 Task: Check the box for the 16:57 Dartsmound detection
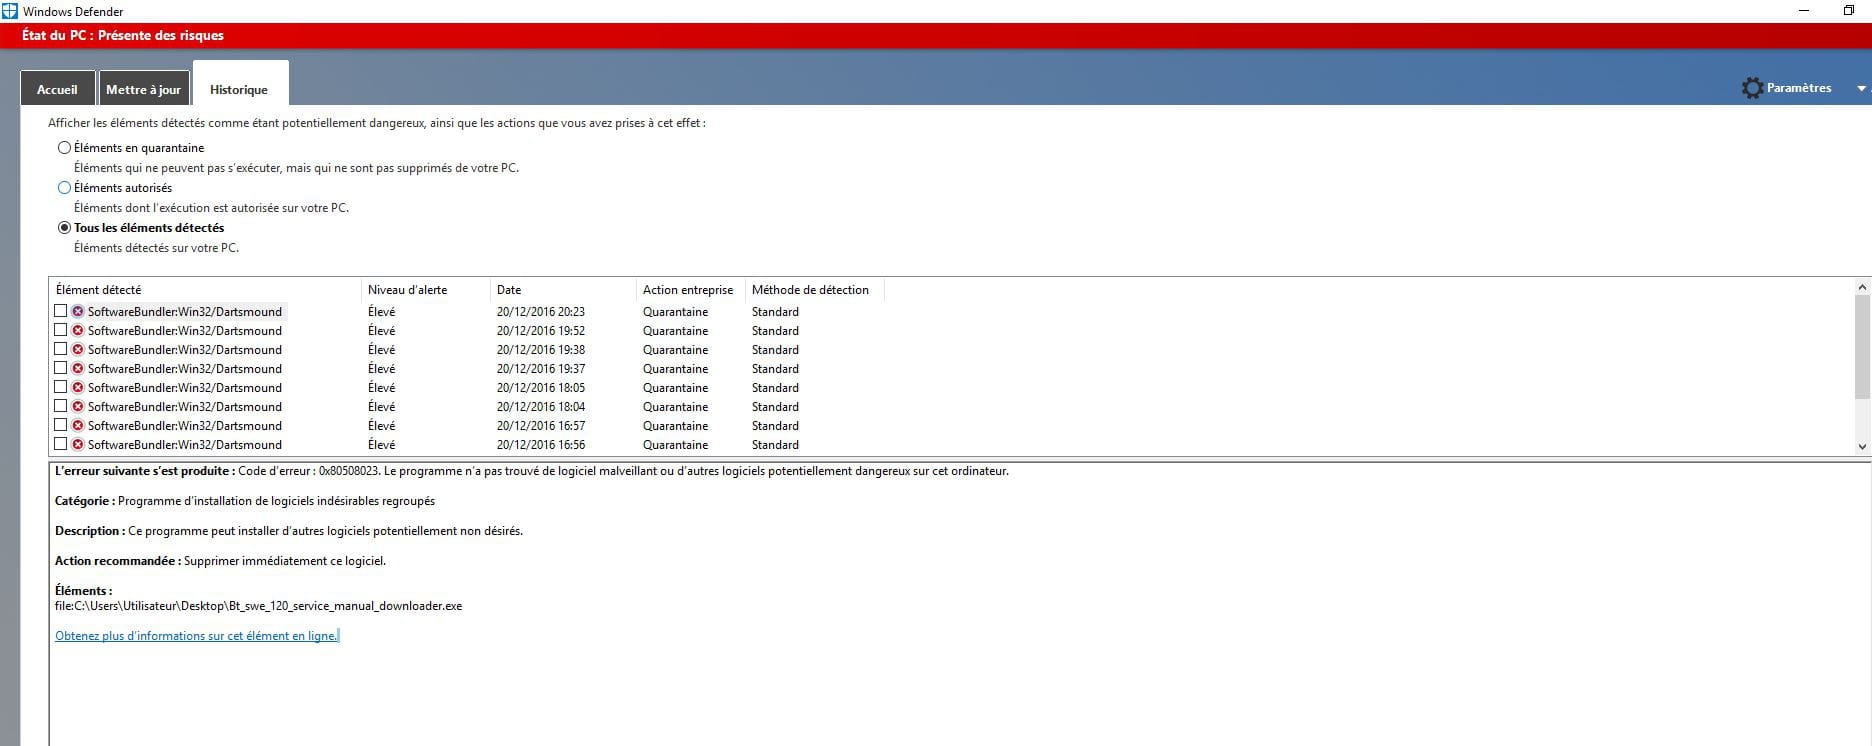click(x=61, y=425)
